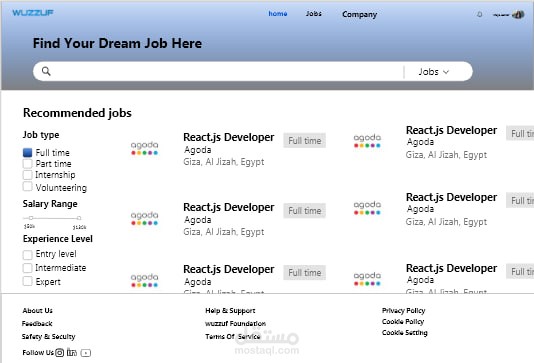534x363 pixels.
Task: Open the About Us footer link
Action: 37,311
